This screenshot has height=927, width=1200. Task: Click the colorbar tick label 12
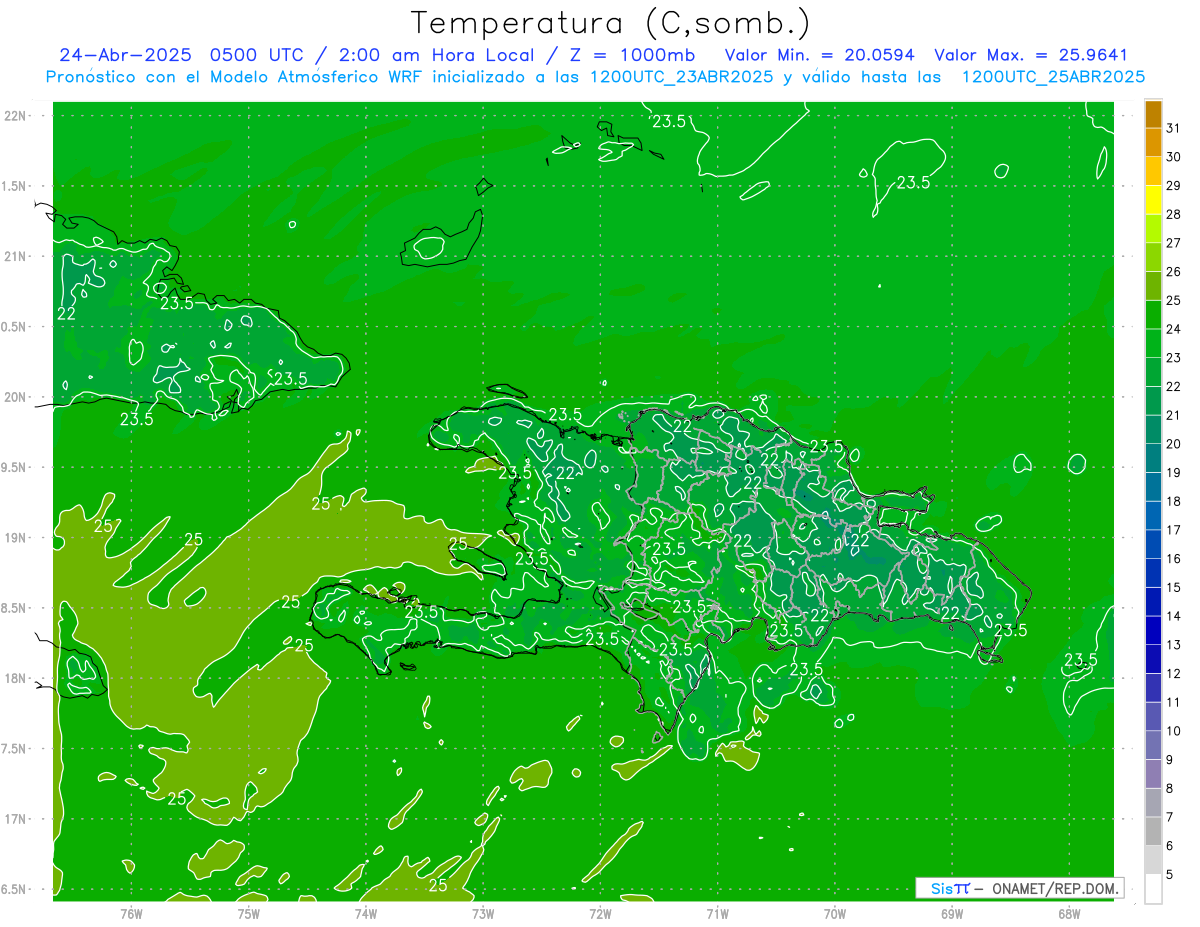pyautogui.click(x=1173, y=674)
